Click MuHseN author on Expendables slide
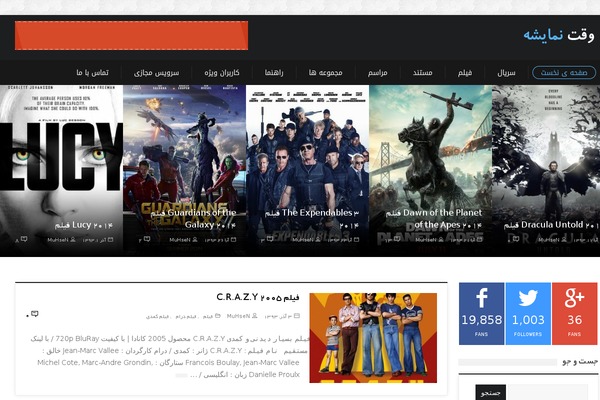This screenshot has height=400, width=600. tap(303, 240)
